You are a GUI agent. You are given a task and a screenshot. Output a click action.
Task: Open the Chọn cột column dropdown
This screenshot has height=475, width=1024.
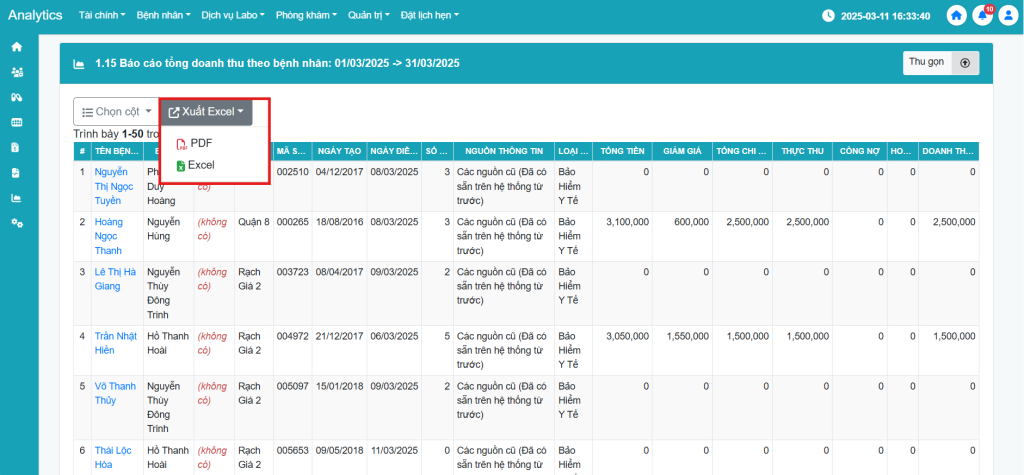click(x=115, y=112)
